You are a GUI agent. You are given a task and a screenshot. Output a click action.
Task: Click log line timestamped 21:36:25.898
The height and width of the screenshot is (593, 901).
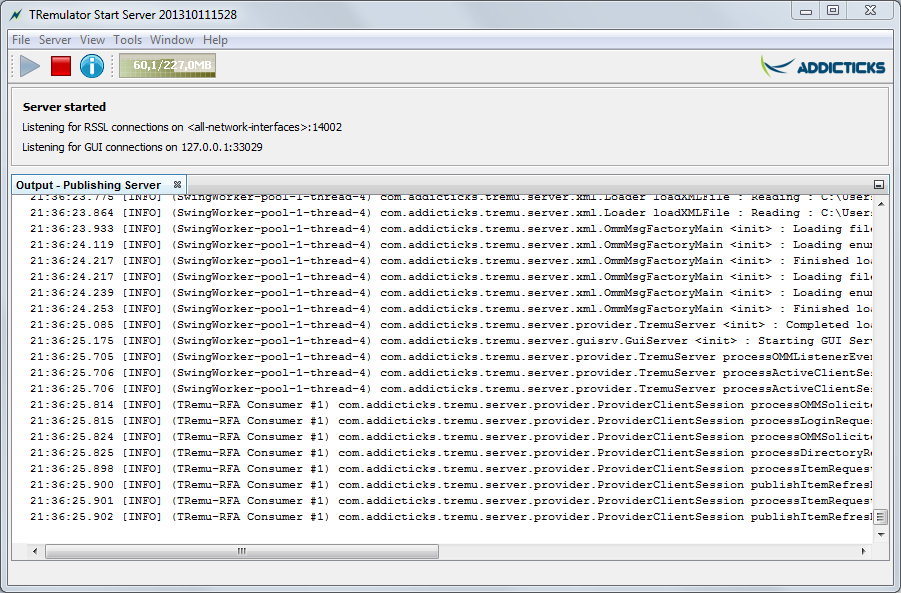(450, 469)
